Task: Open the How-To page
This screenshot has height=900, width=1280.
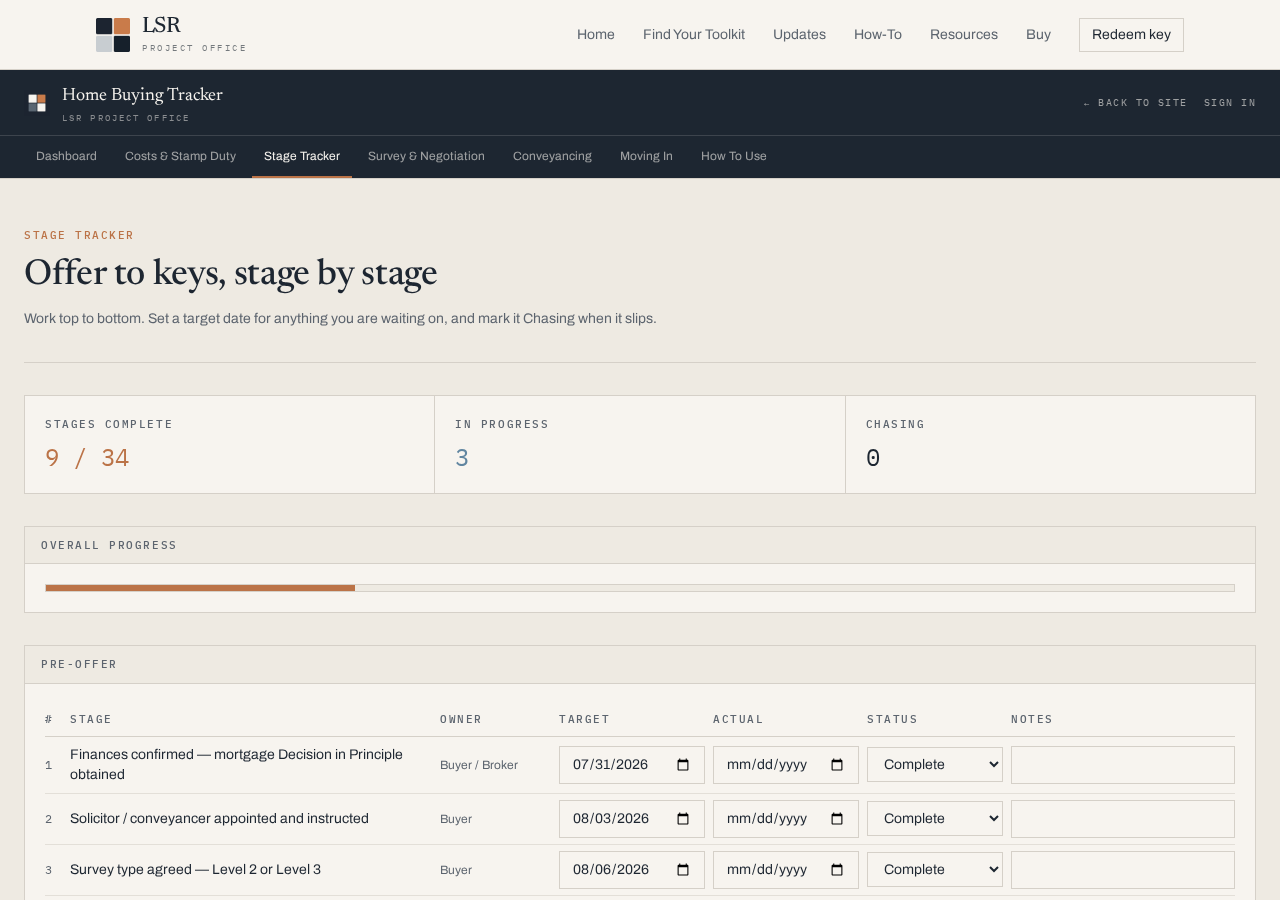Action: tap(878, 35)
